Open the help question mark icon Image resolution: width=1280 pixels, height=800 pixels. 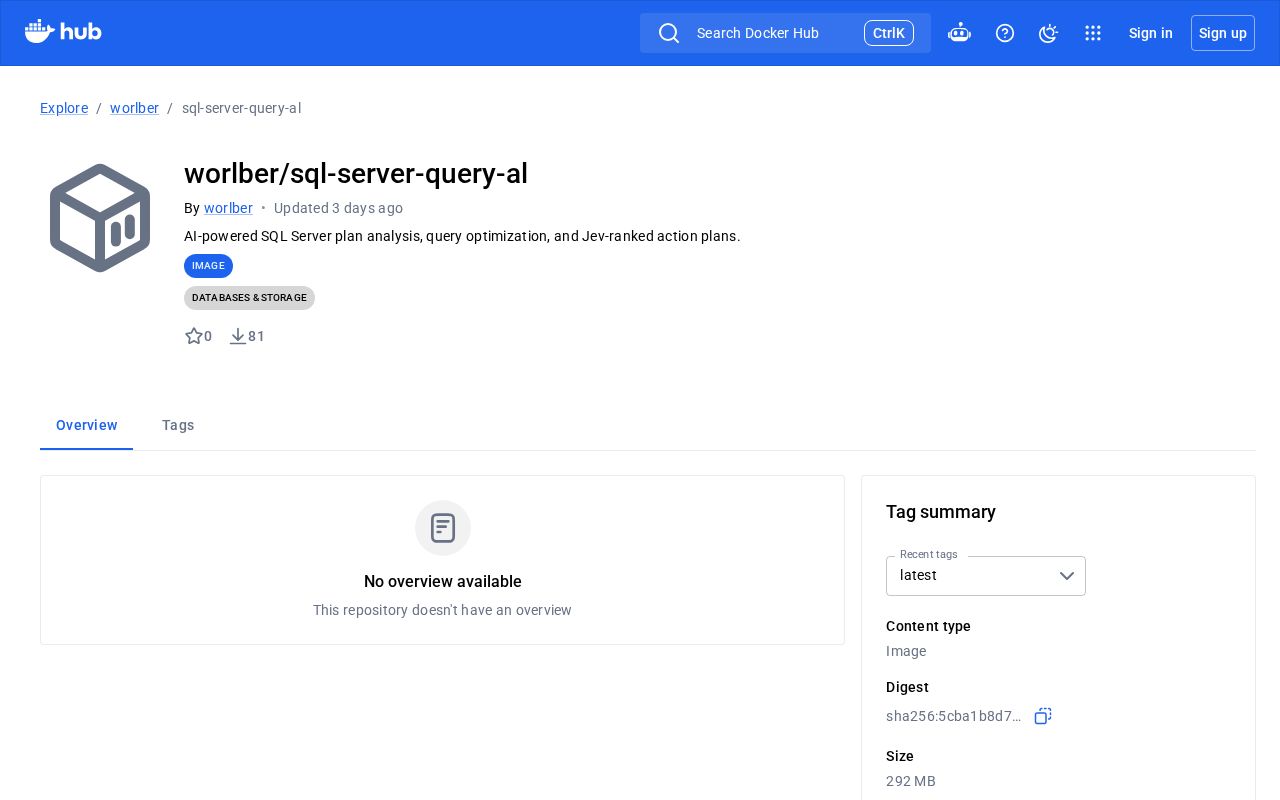[x=1005, y=33]
